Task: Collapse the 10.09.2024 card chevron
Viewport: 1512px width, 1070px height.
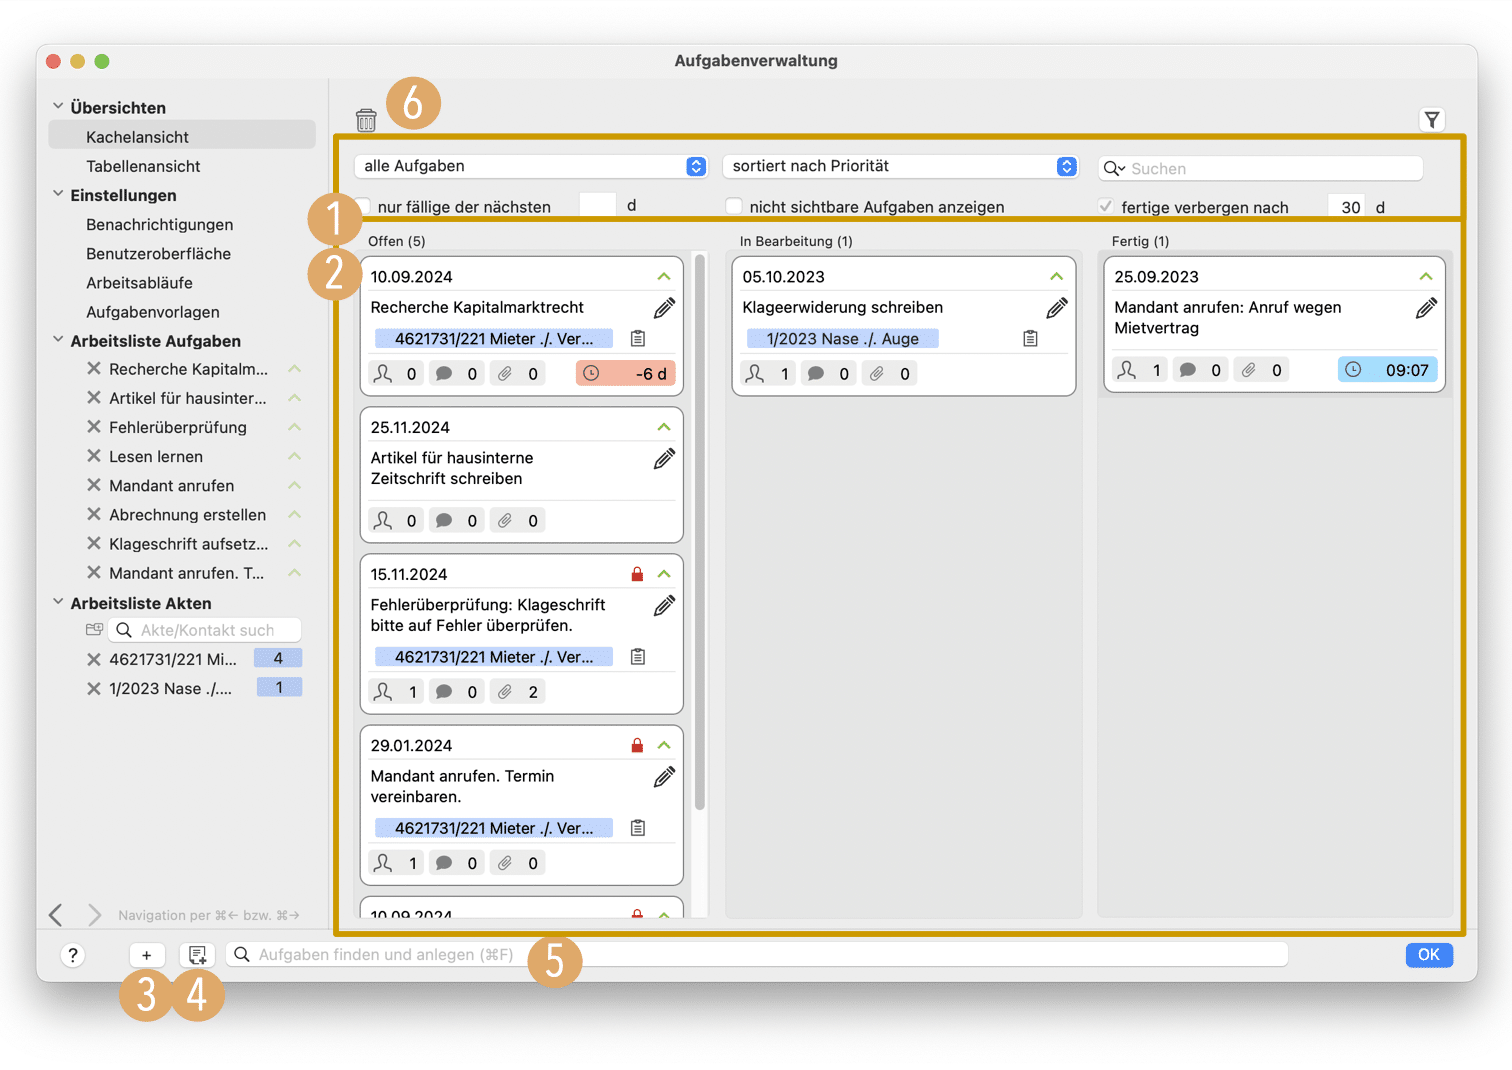Action: tap(664, 276)
